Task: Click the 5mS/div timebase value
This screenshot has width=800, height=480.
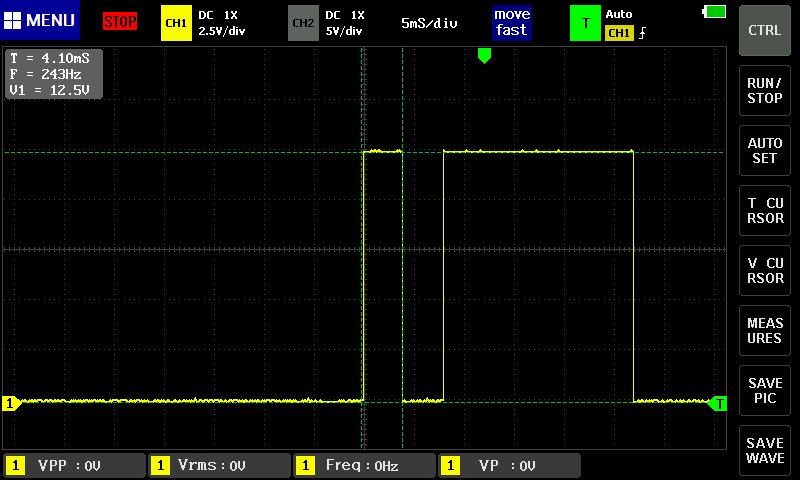Action: (x=429, y=23)
